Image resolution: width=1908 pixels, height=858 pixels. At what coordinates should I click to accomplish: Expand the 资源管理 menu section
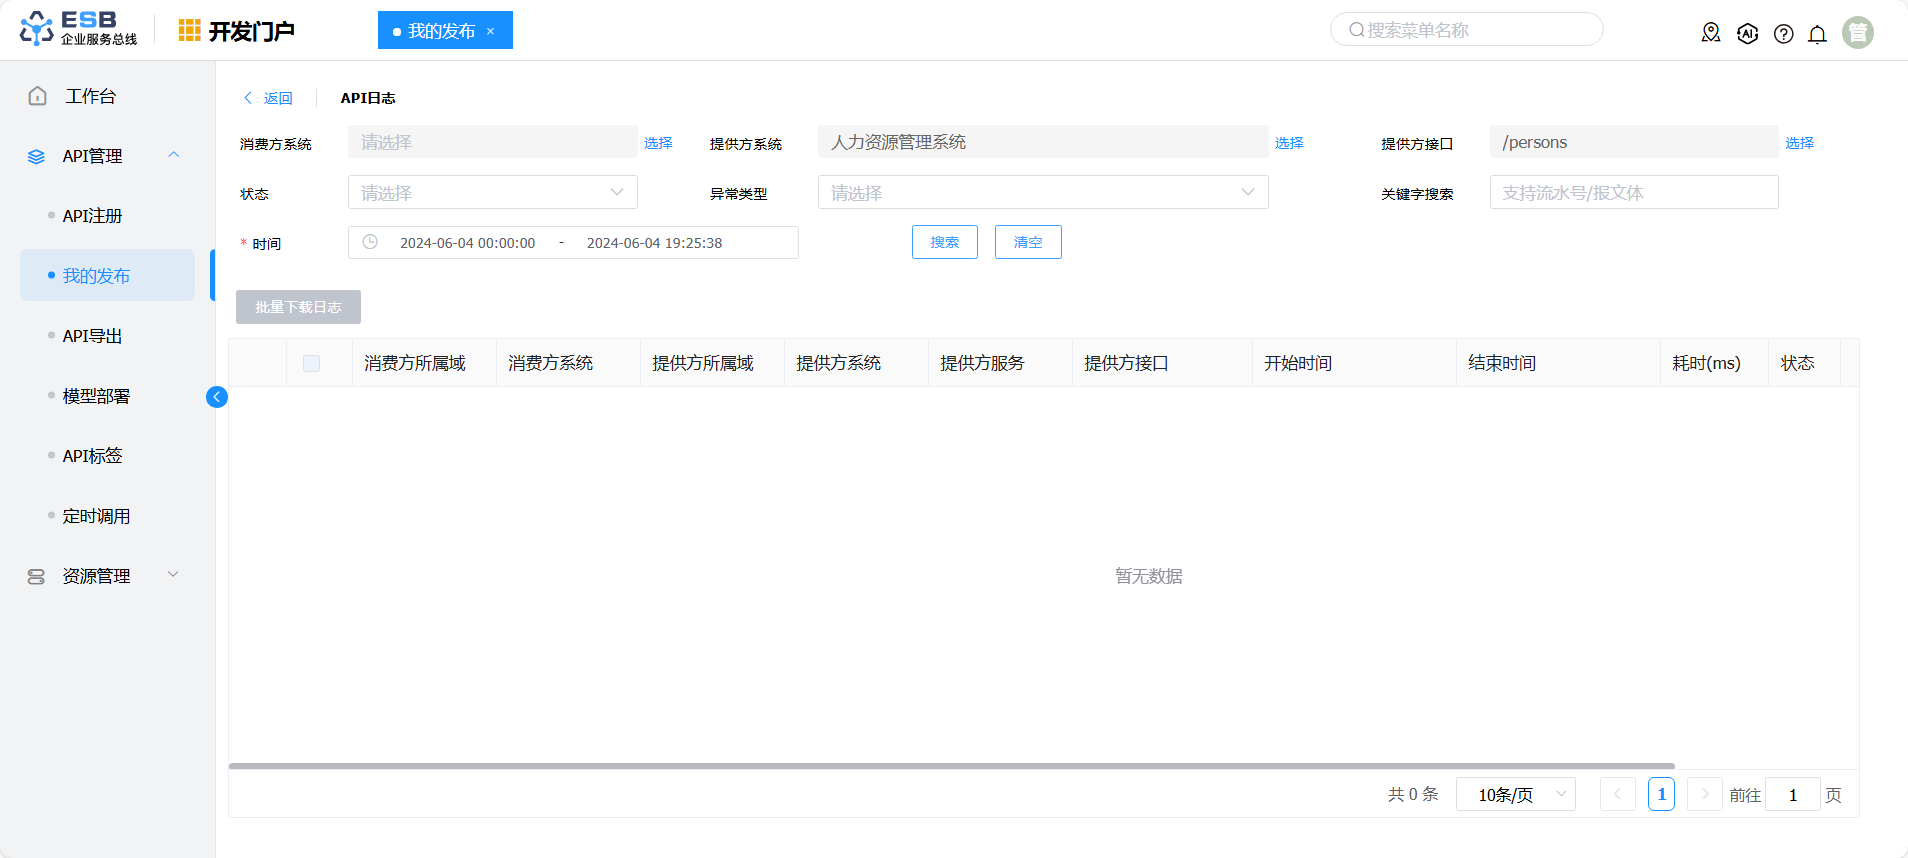pyautogui.click(x=173, y=575)
